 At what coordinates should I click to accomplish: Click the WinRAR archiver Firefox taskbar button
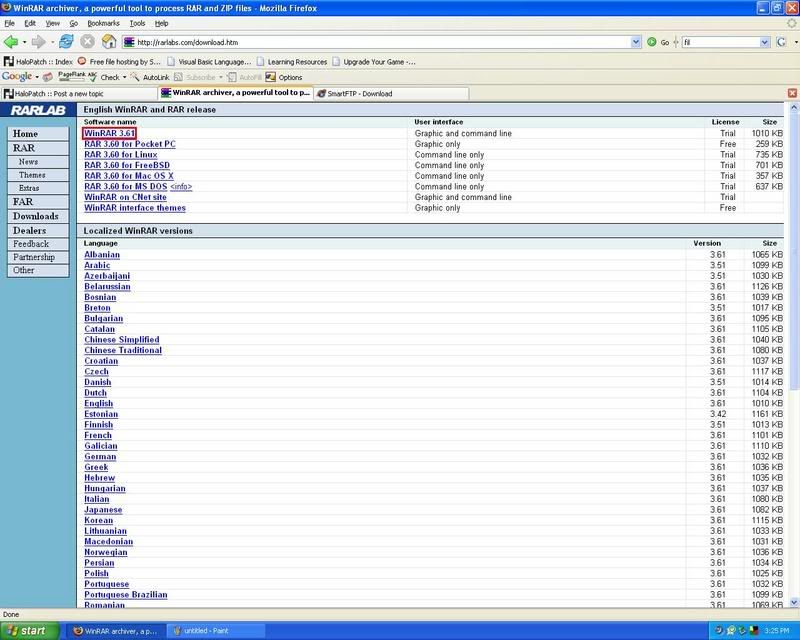[x=116, y=631]
